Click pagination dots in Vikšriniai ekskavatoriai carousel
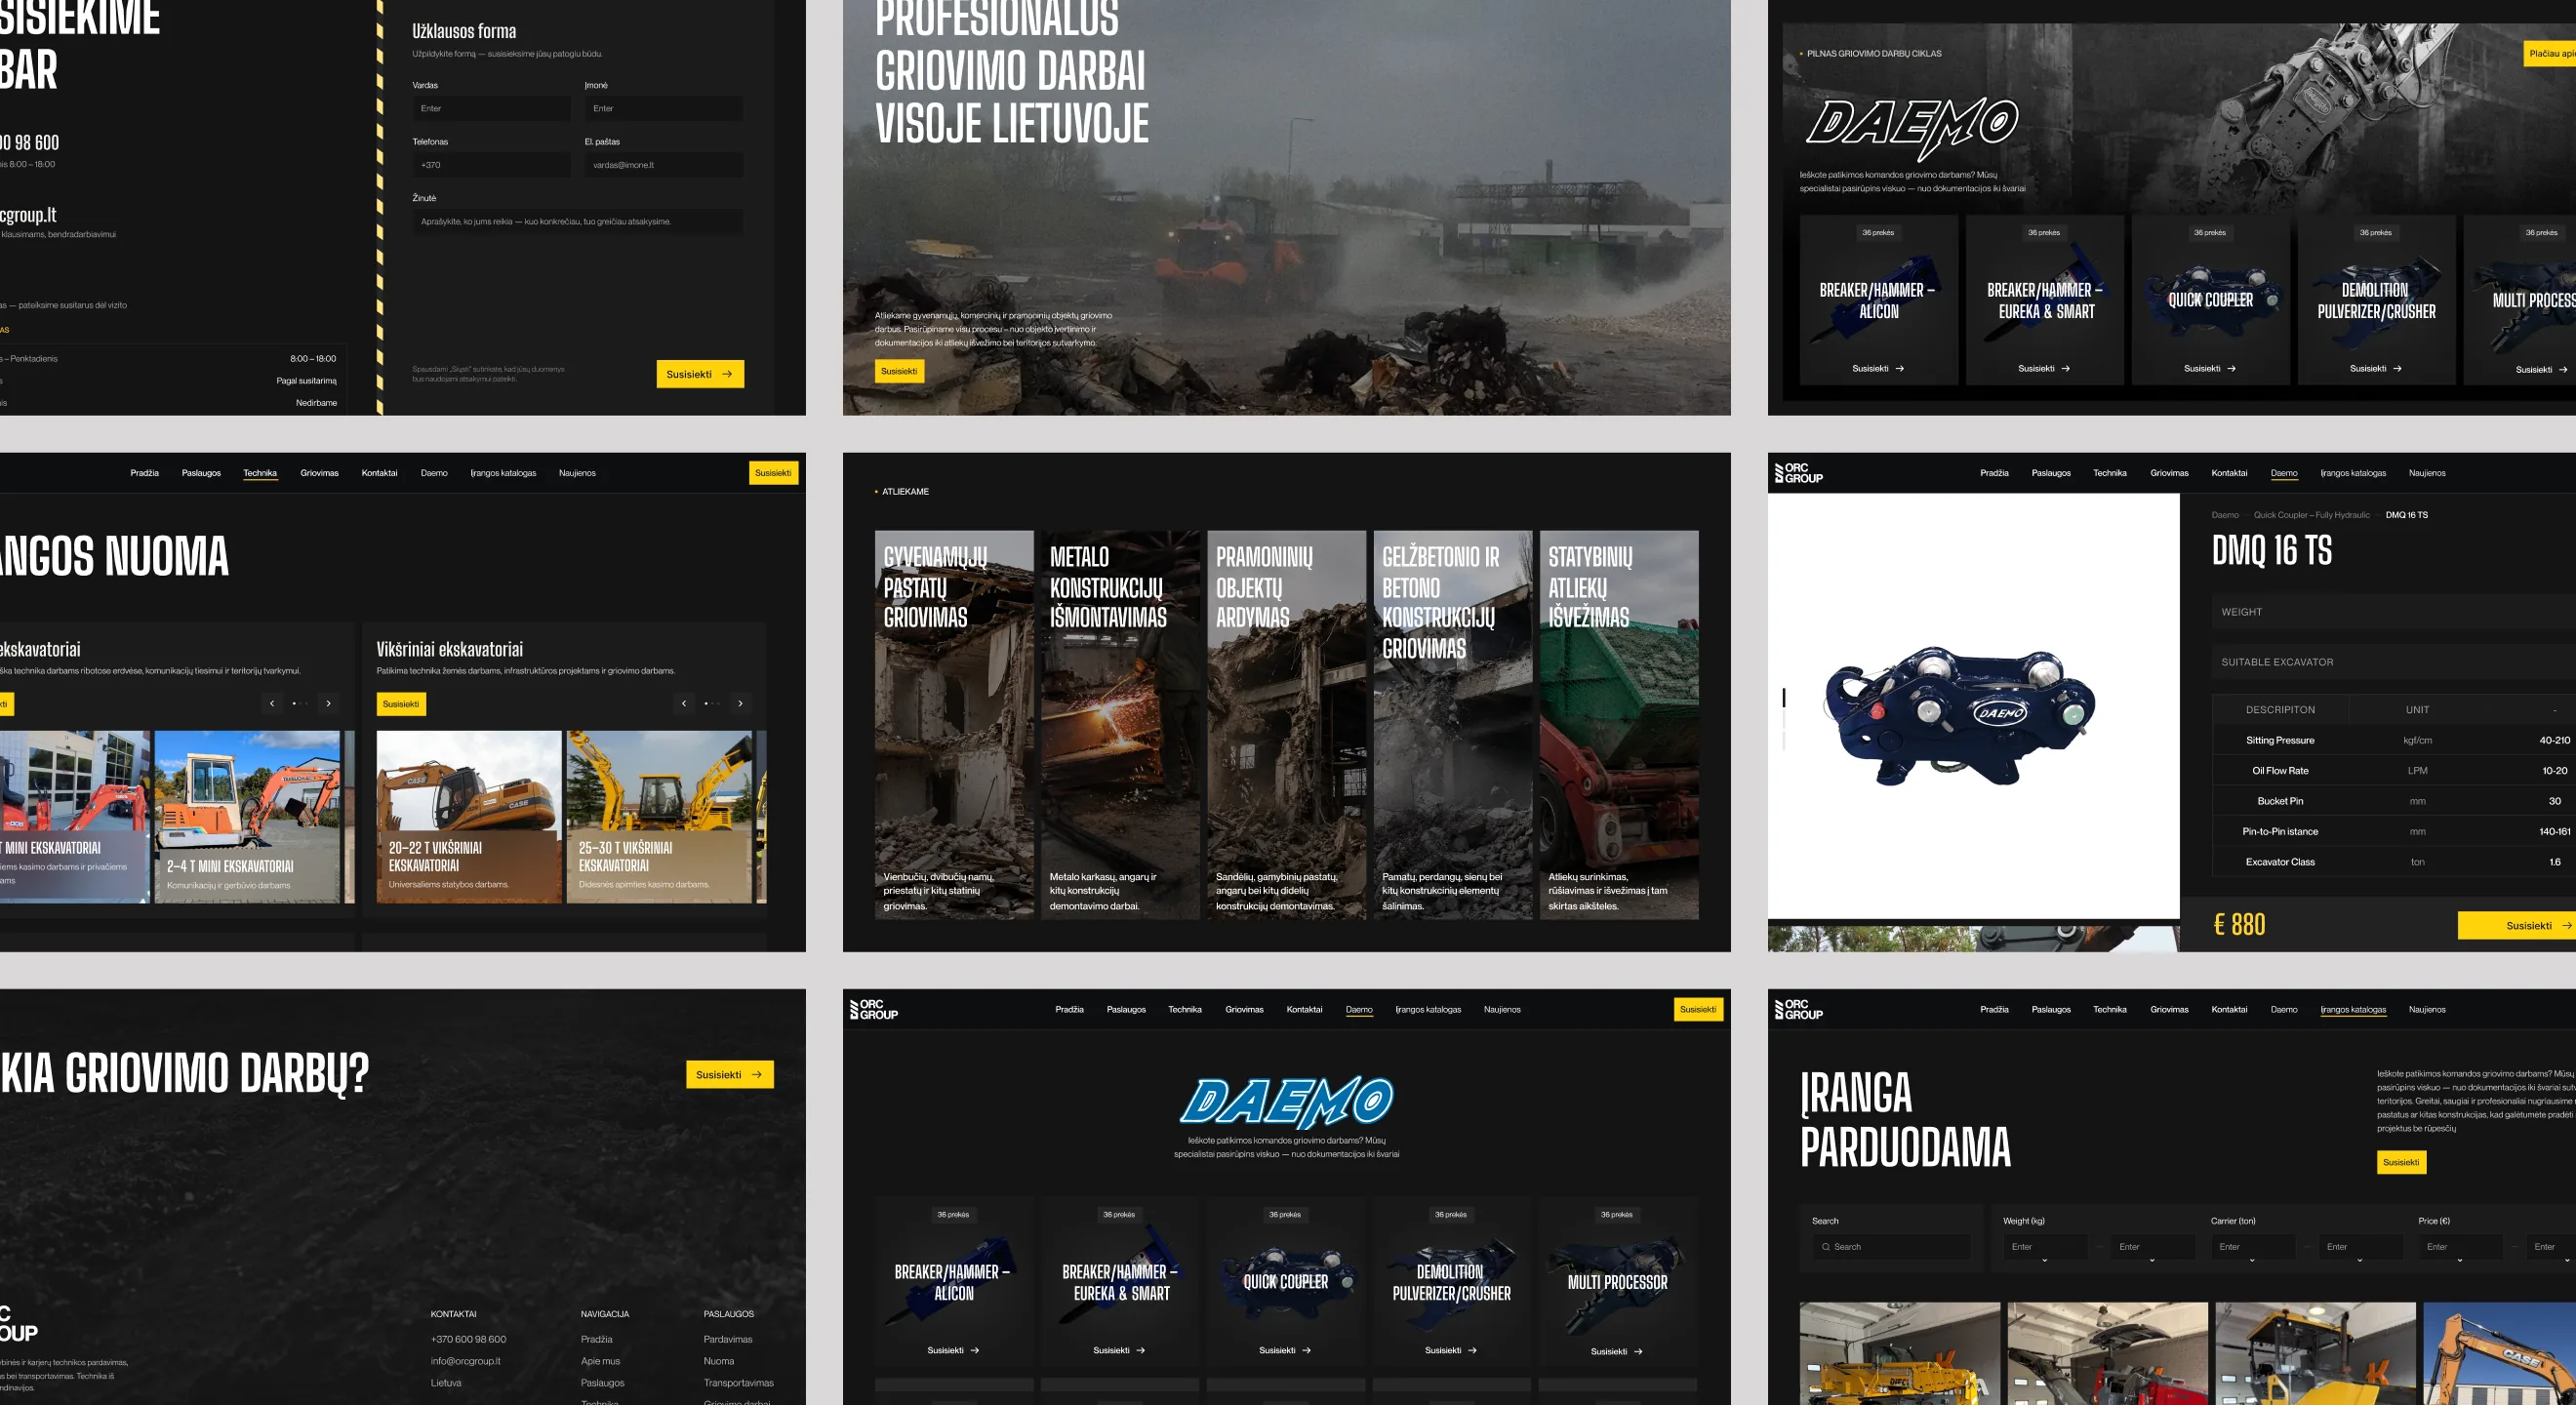This screenshot has width=2576, height=1405. click(x=711, y=704)
